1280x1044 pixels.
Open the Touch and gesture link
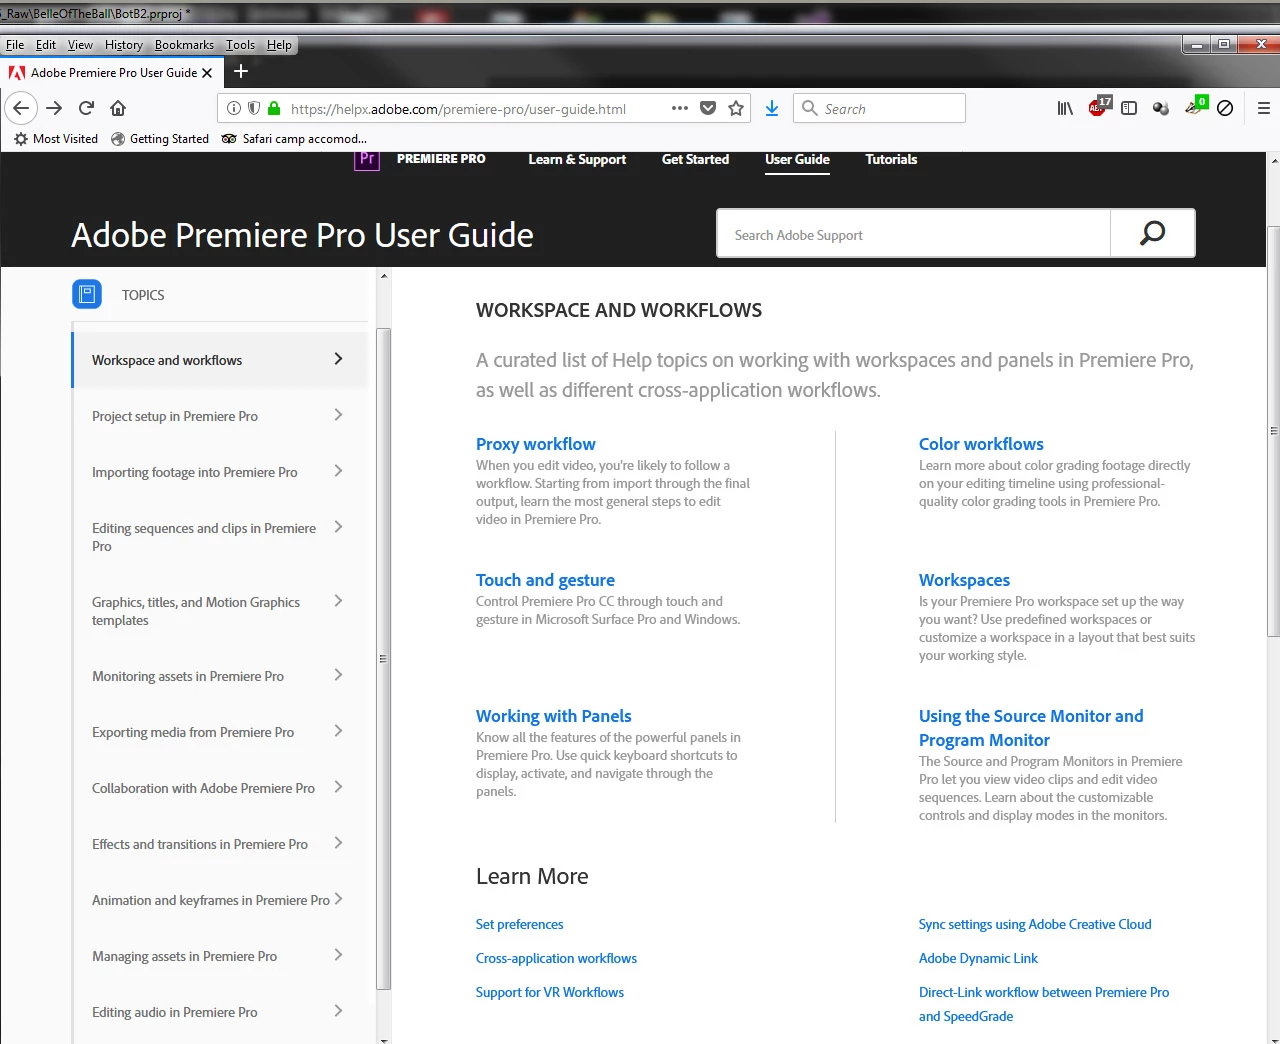click(x=545, y=580)
